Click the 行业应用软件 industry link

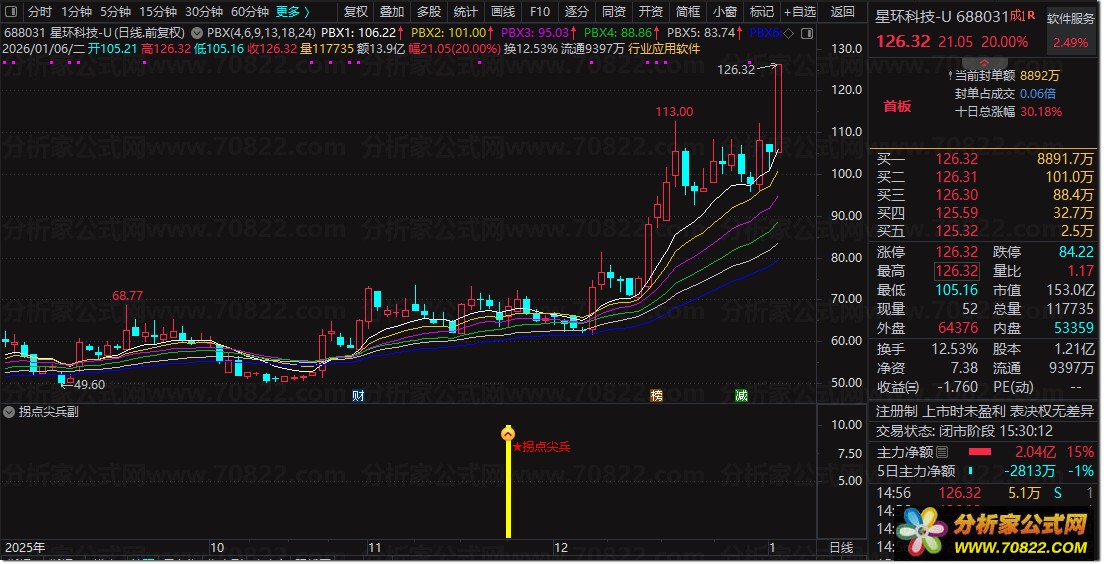tap(664, 49)
